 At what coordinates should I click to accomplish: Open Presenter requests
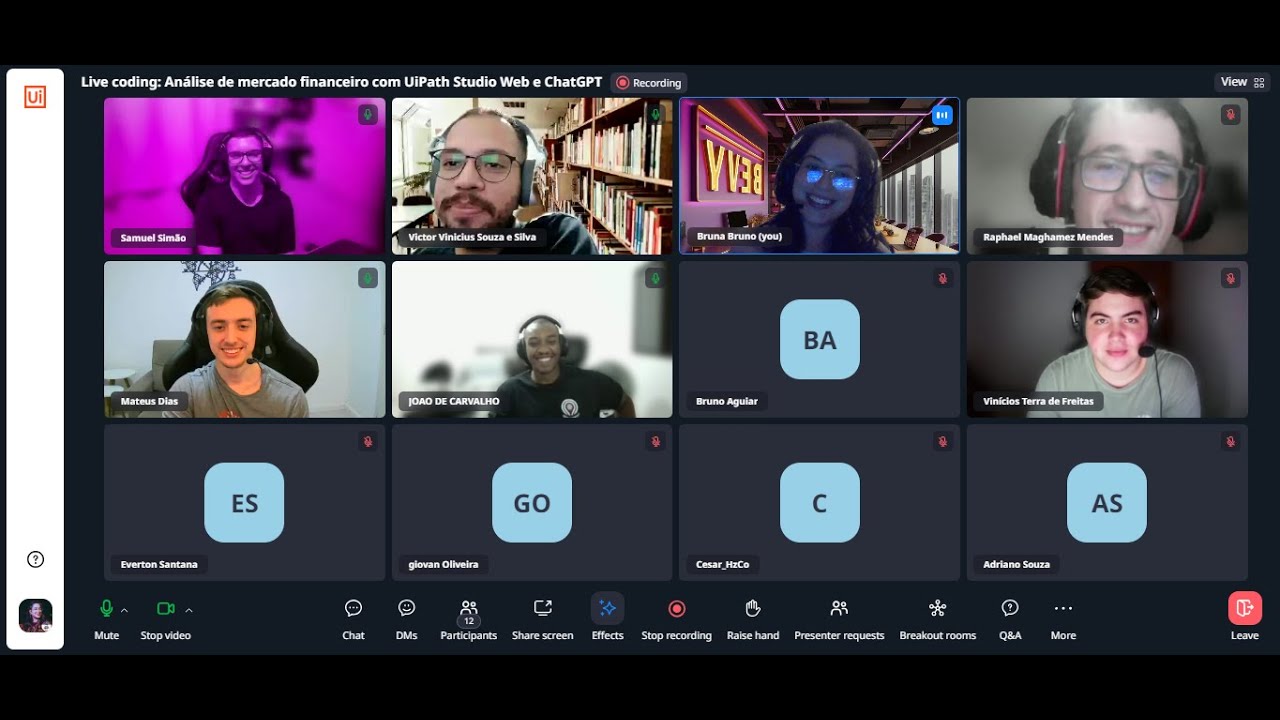(839, 618)
